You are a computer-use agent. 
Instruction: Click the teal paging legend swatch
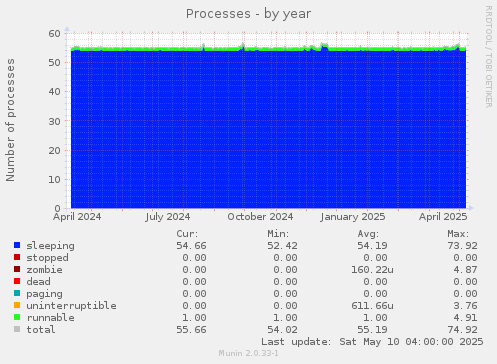pos(17,293)
